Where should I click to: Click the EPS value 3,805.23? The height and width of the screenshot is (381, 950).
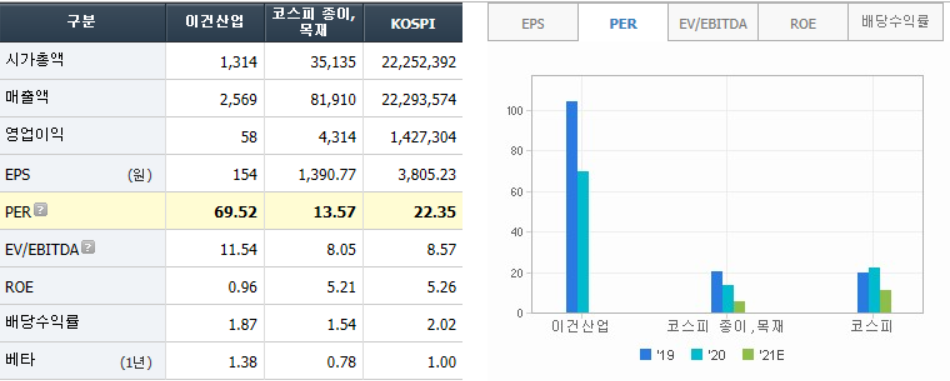pyautogui.click(x=428, y=175)
